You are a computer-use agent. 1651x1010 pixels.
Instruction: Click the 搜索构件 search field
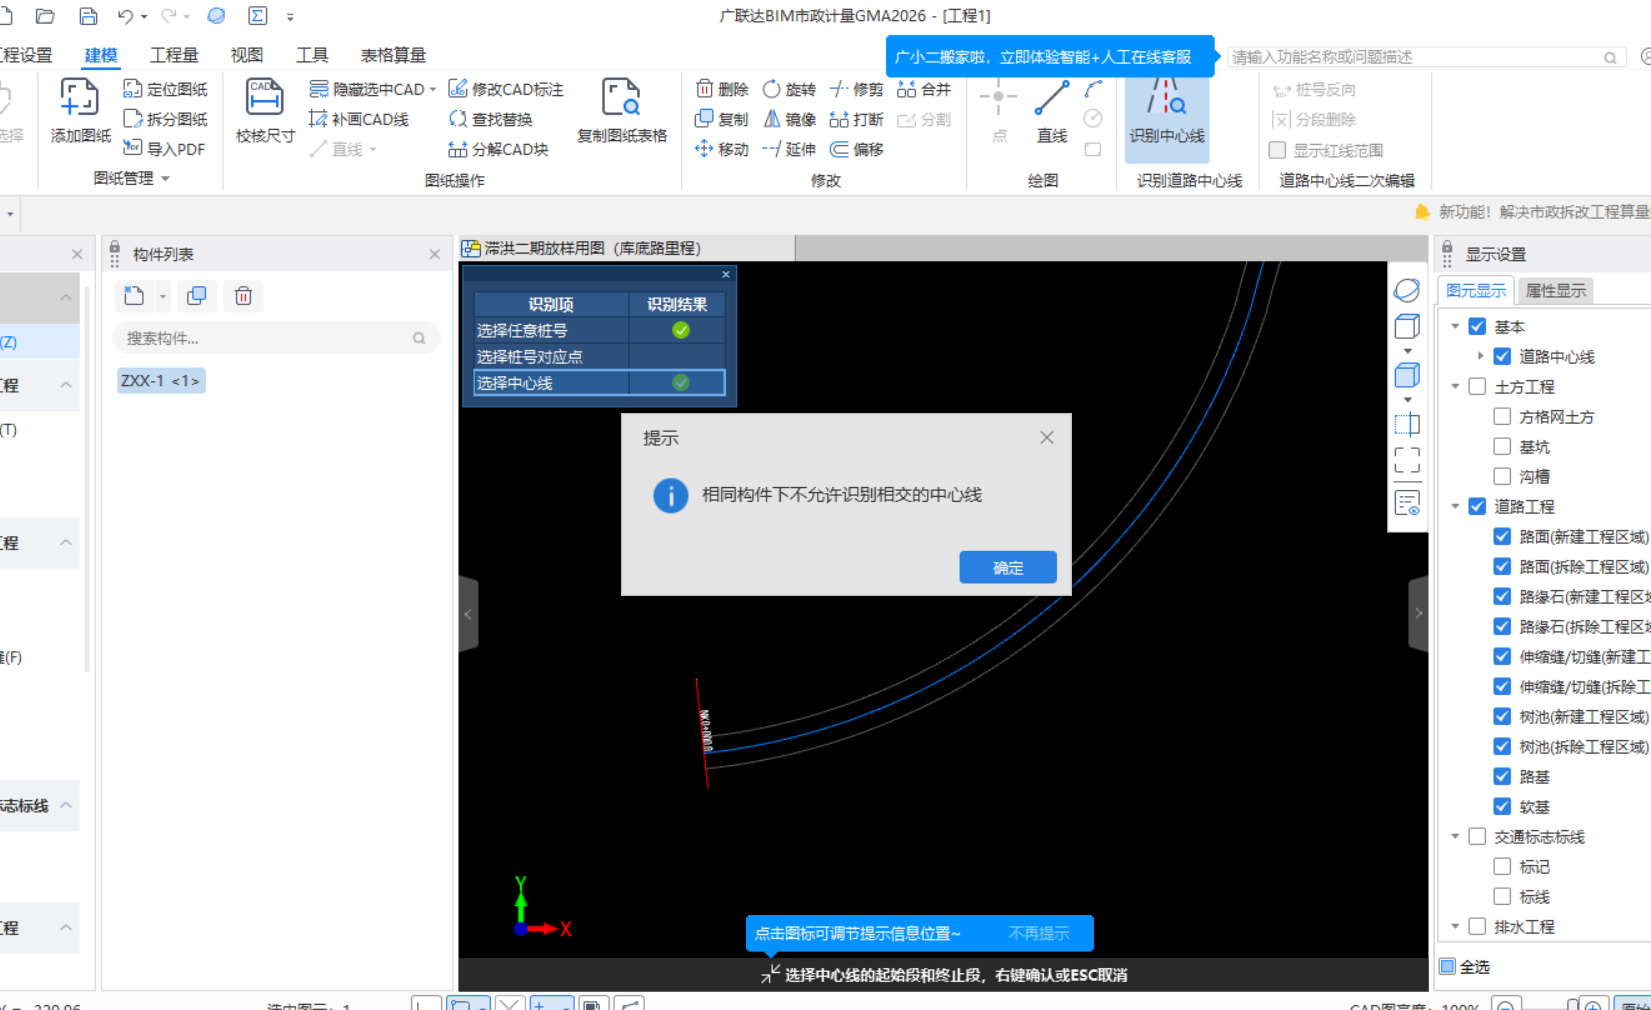[x=276, y=338]
